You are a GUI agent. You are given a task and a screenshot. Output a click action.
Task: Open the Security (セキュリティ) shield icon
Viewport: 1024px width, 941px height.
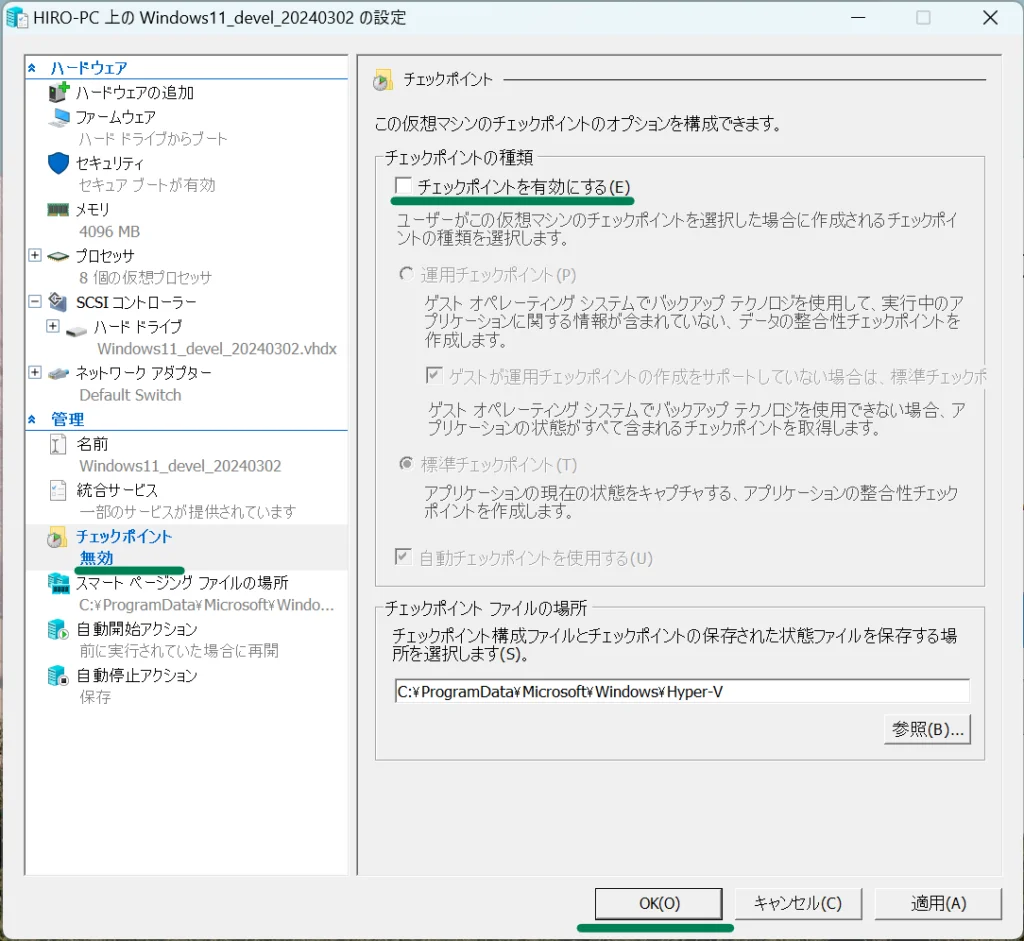(59, 163)
